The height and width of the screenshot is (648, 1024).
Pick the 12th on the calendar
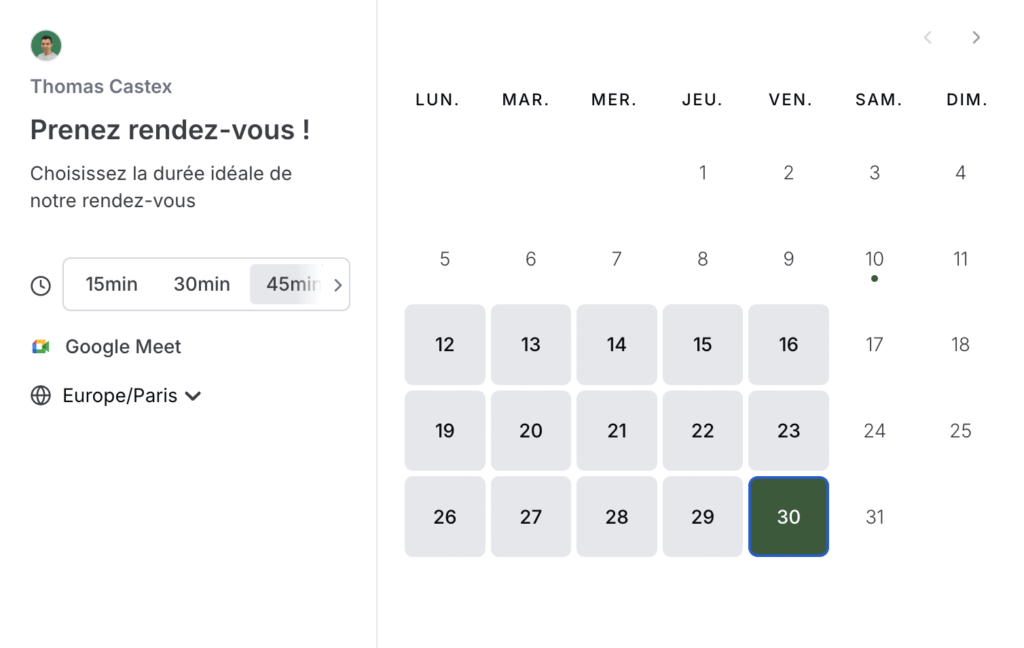445,344
